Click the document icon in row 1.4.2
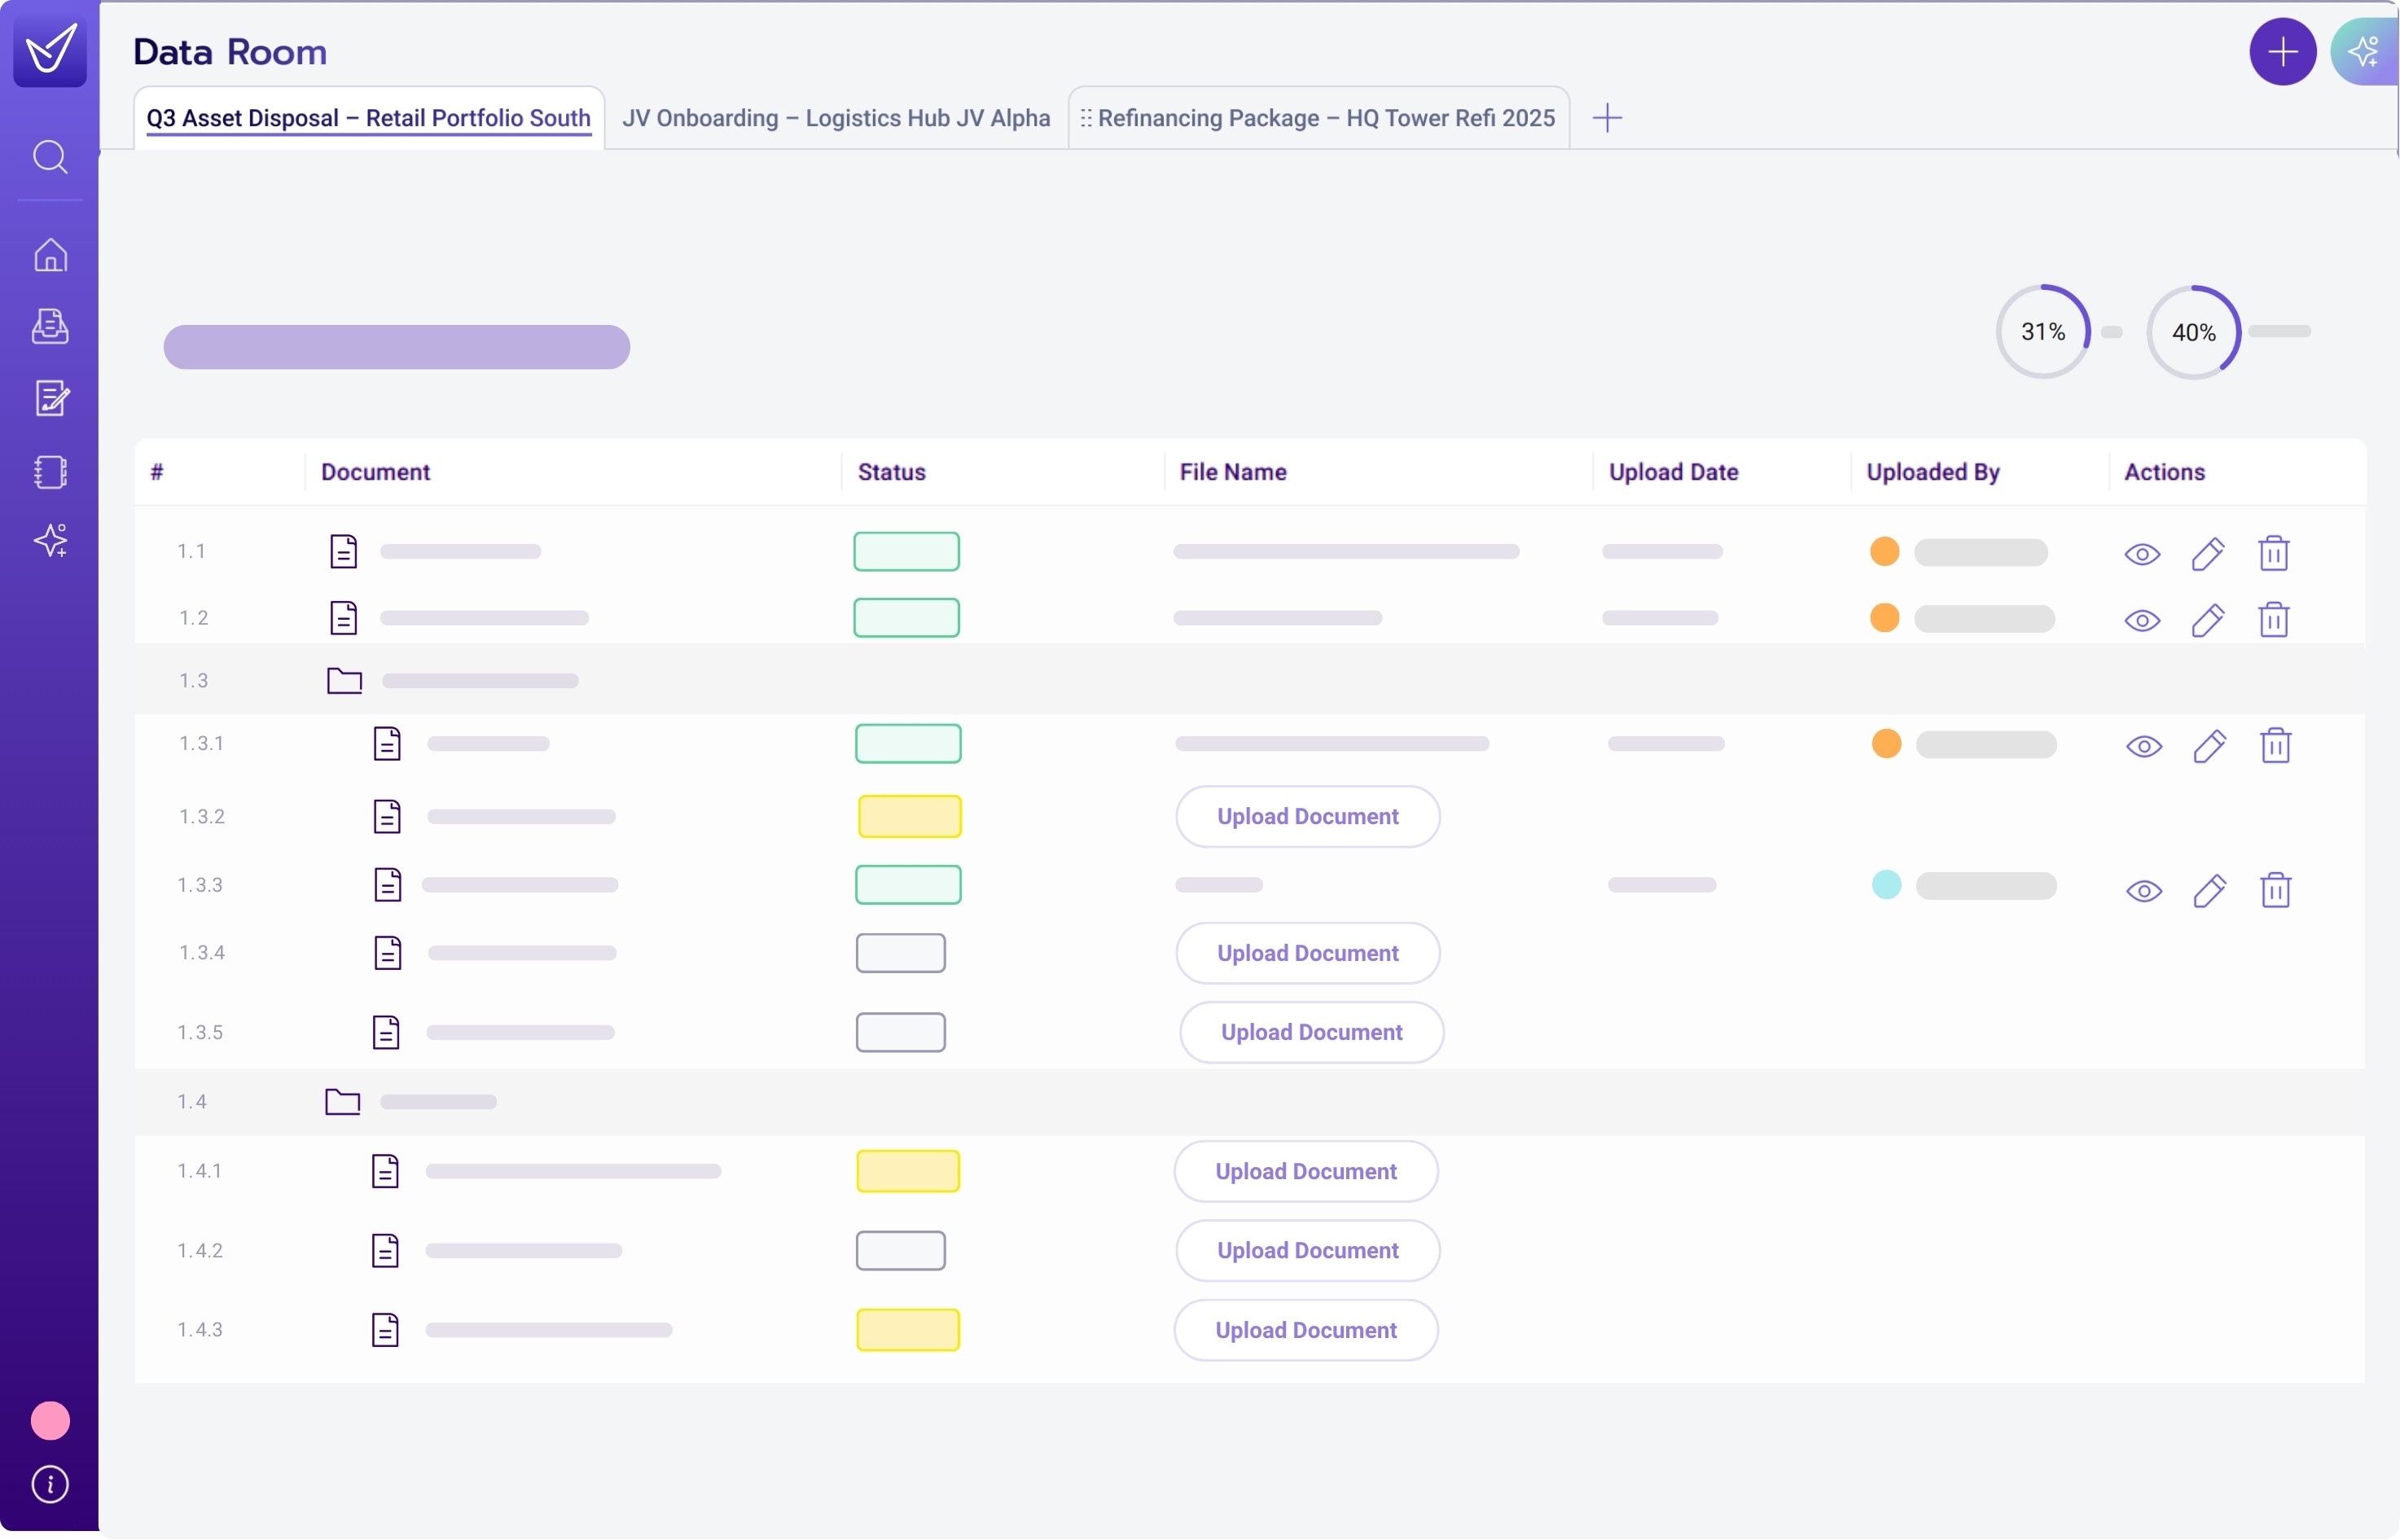The image size is (2400, 1540). click(x=385, y=1251)
